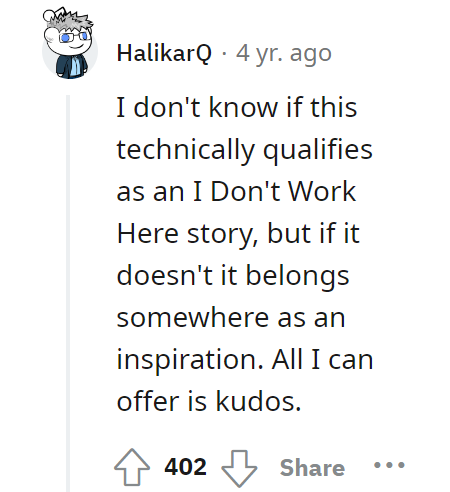The image size is (450, 492).
Task: Click the 'I Don't Work Here' phrase
Action: coord(236,213)
